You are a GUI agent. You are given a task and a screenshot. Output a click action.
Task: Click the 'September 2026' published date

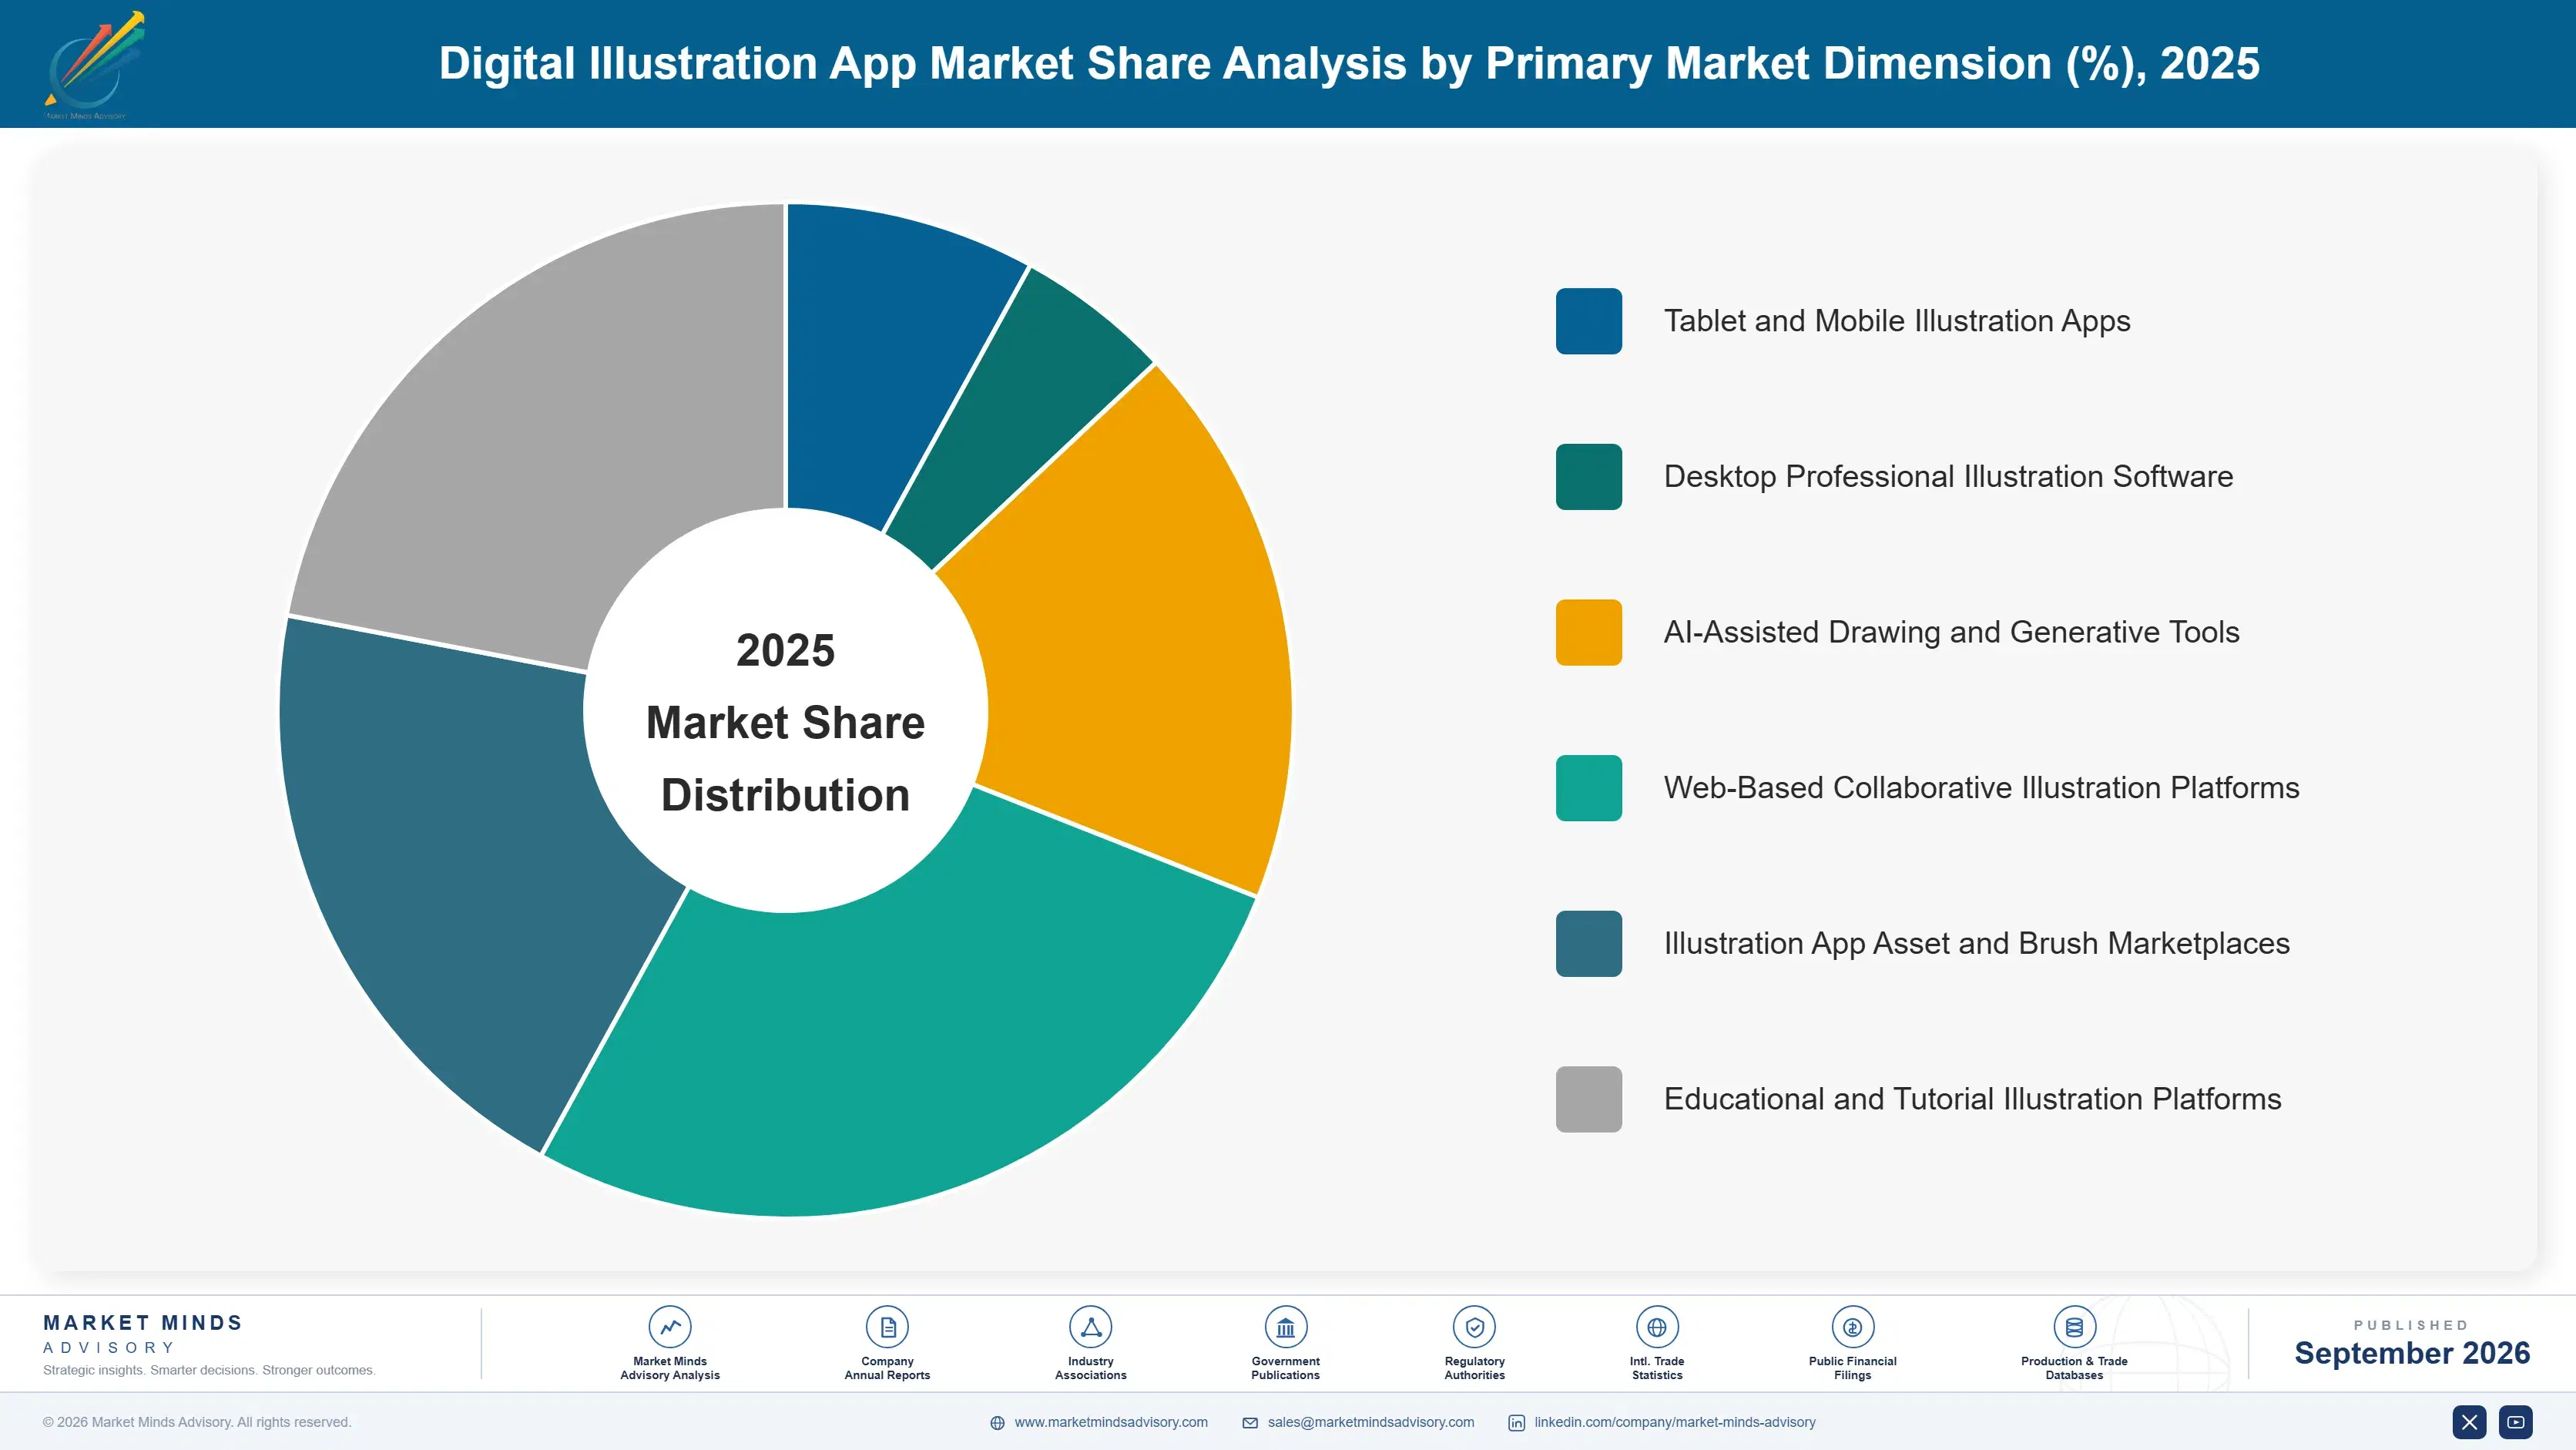point(2411,1353)
